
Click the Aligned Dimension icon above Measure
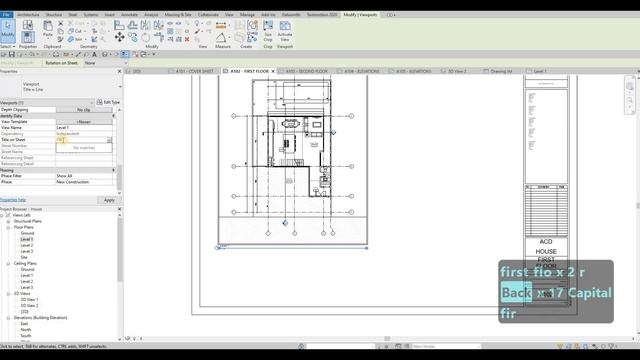[221, 25]
